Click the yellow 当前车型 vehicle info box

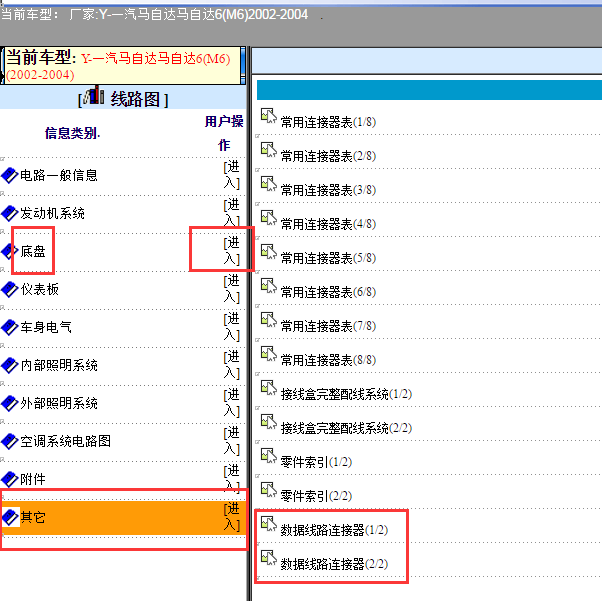122,65
